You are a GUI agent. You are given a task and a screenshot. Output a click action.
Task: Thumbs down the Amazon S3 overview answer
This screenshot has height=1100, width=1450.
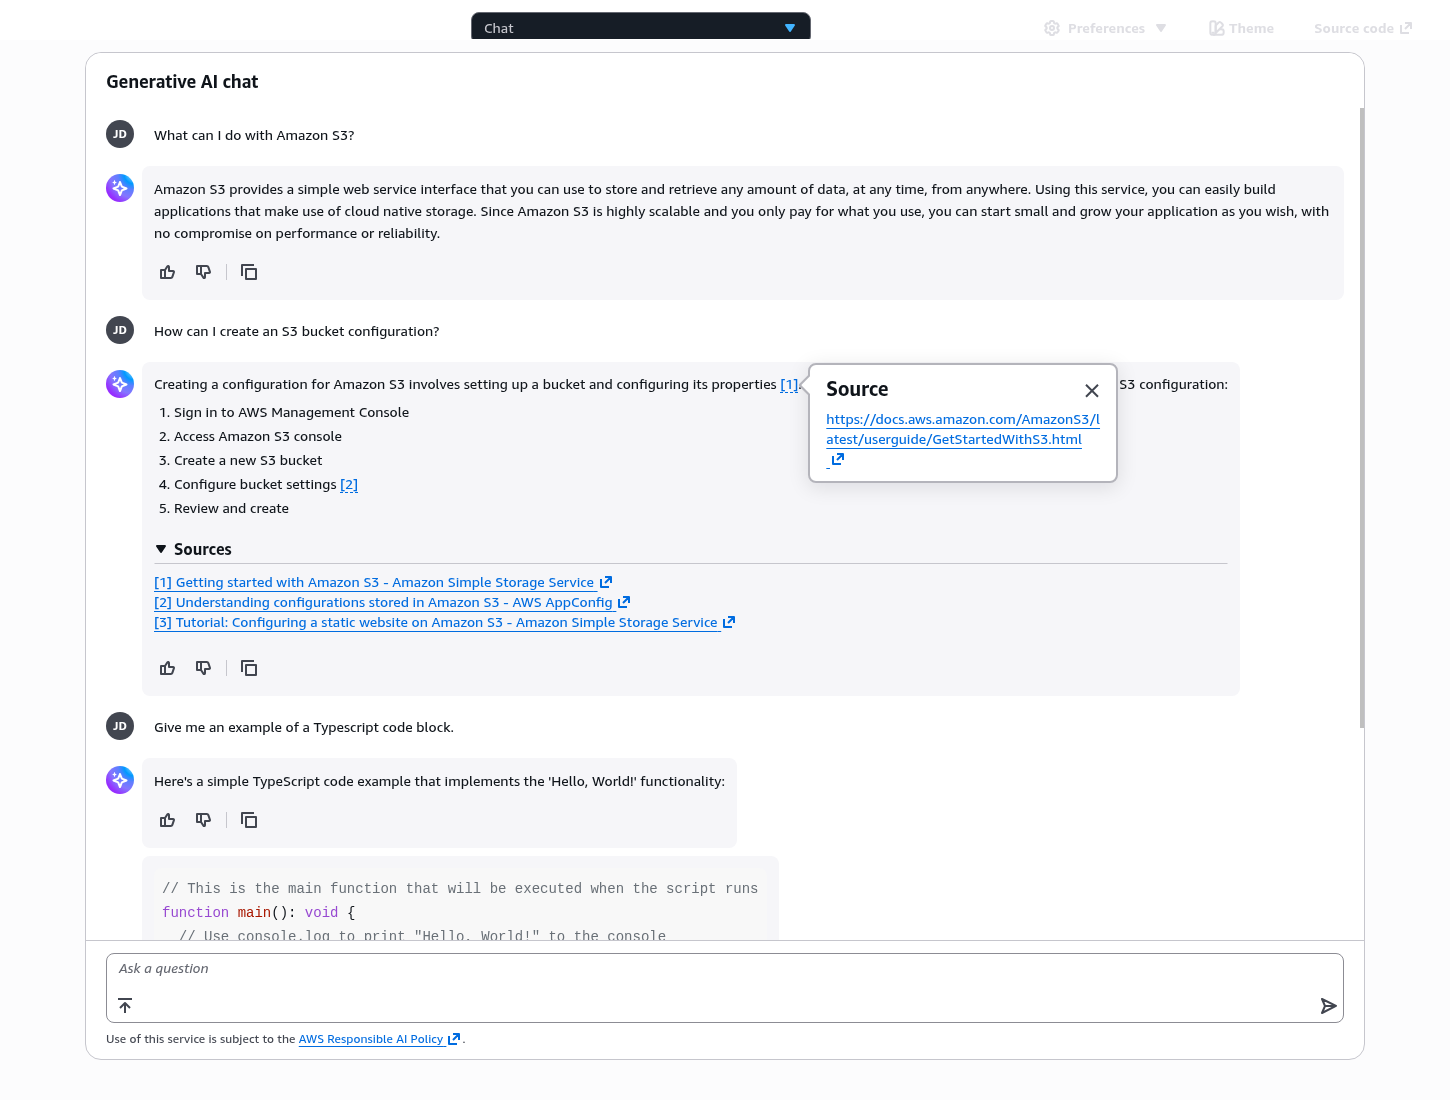pyautogui.click(x=204, y=272)
